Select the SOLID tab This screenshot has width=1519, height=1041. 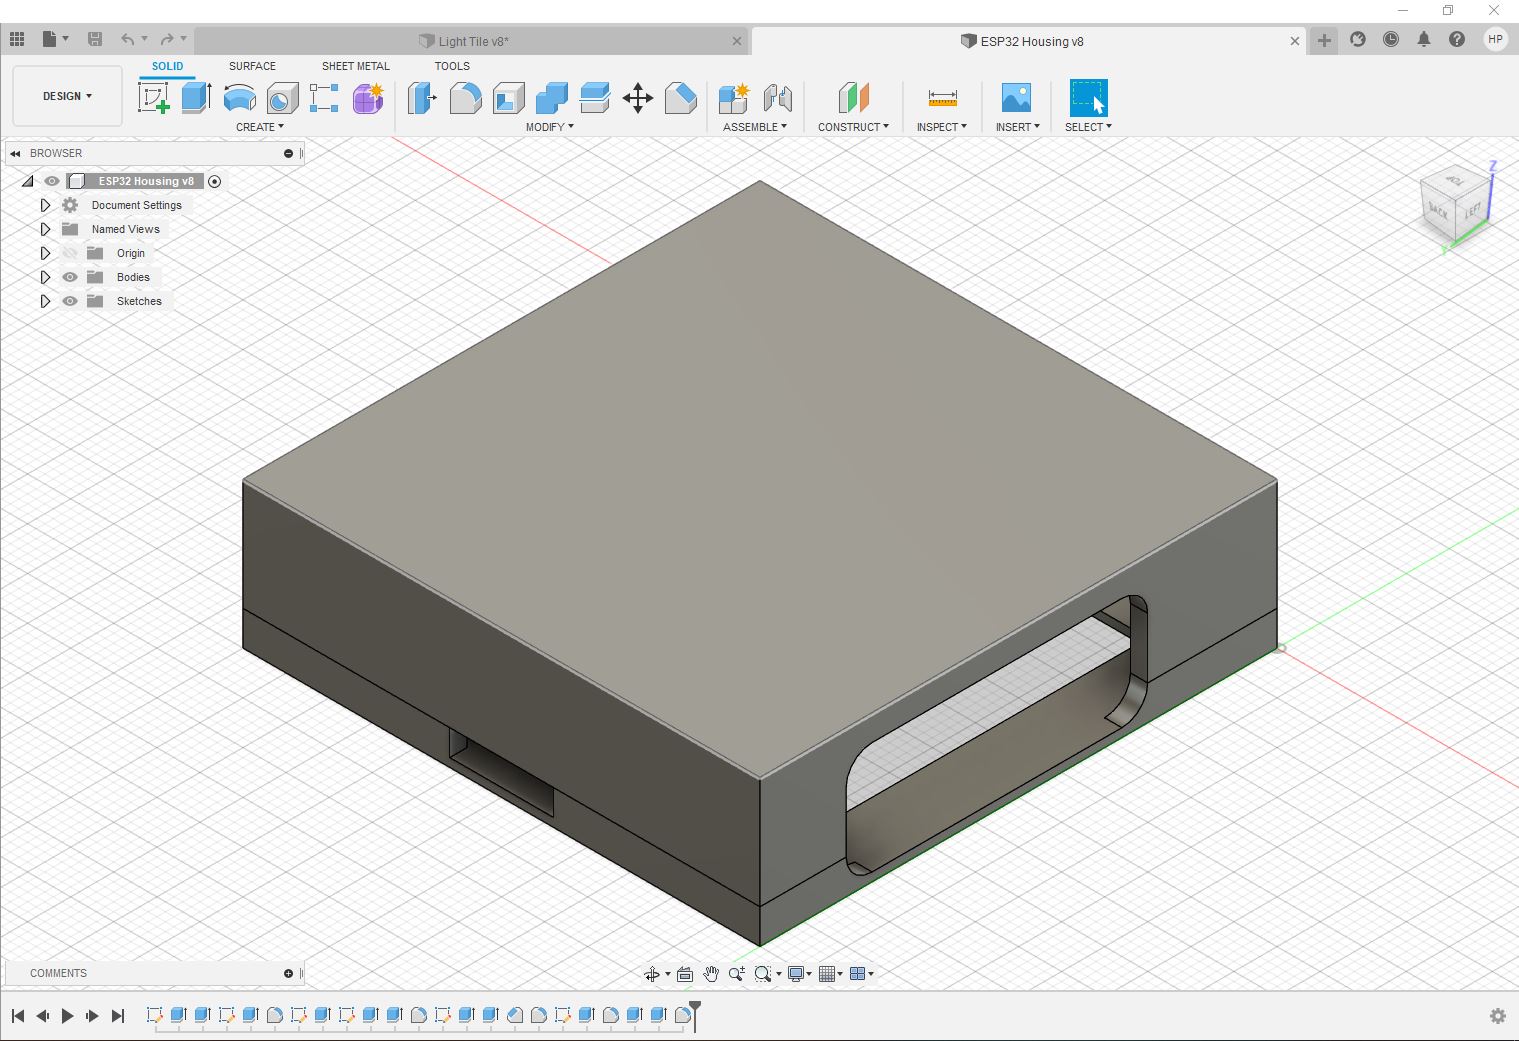point(167,66)
